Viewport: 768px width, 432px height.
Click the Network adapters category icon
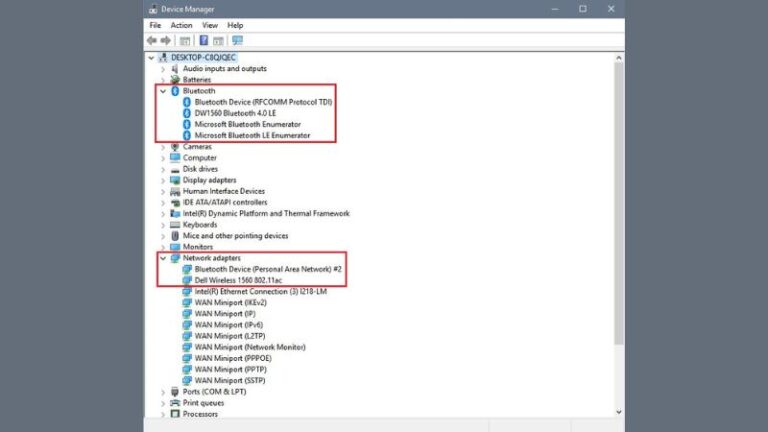[x=175, y=258]
